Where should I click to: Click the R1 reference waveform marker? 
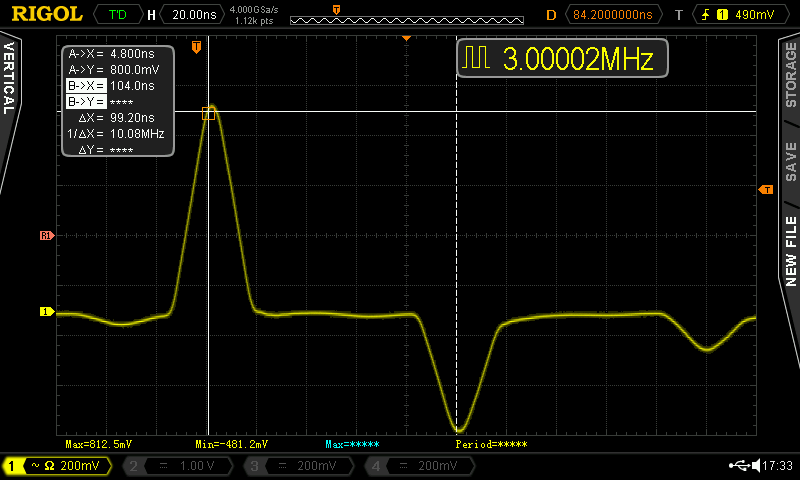[x=47, y=235]
